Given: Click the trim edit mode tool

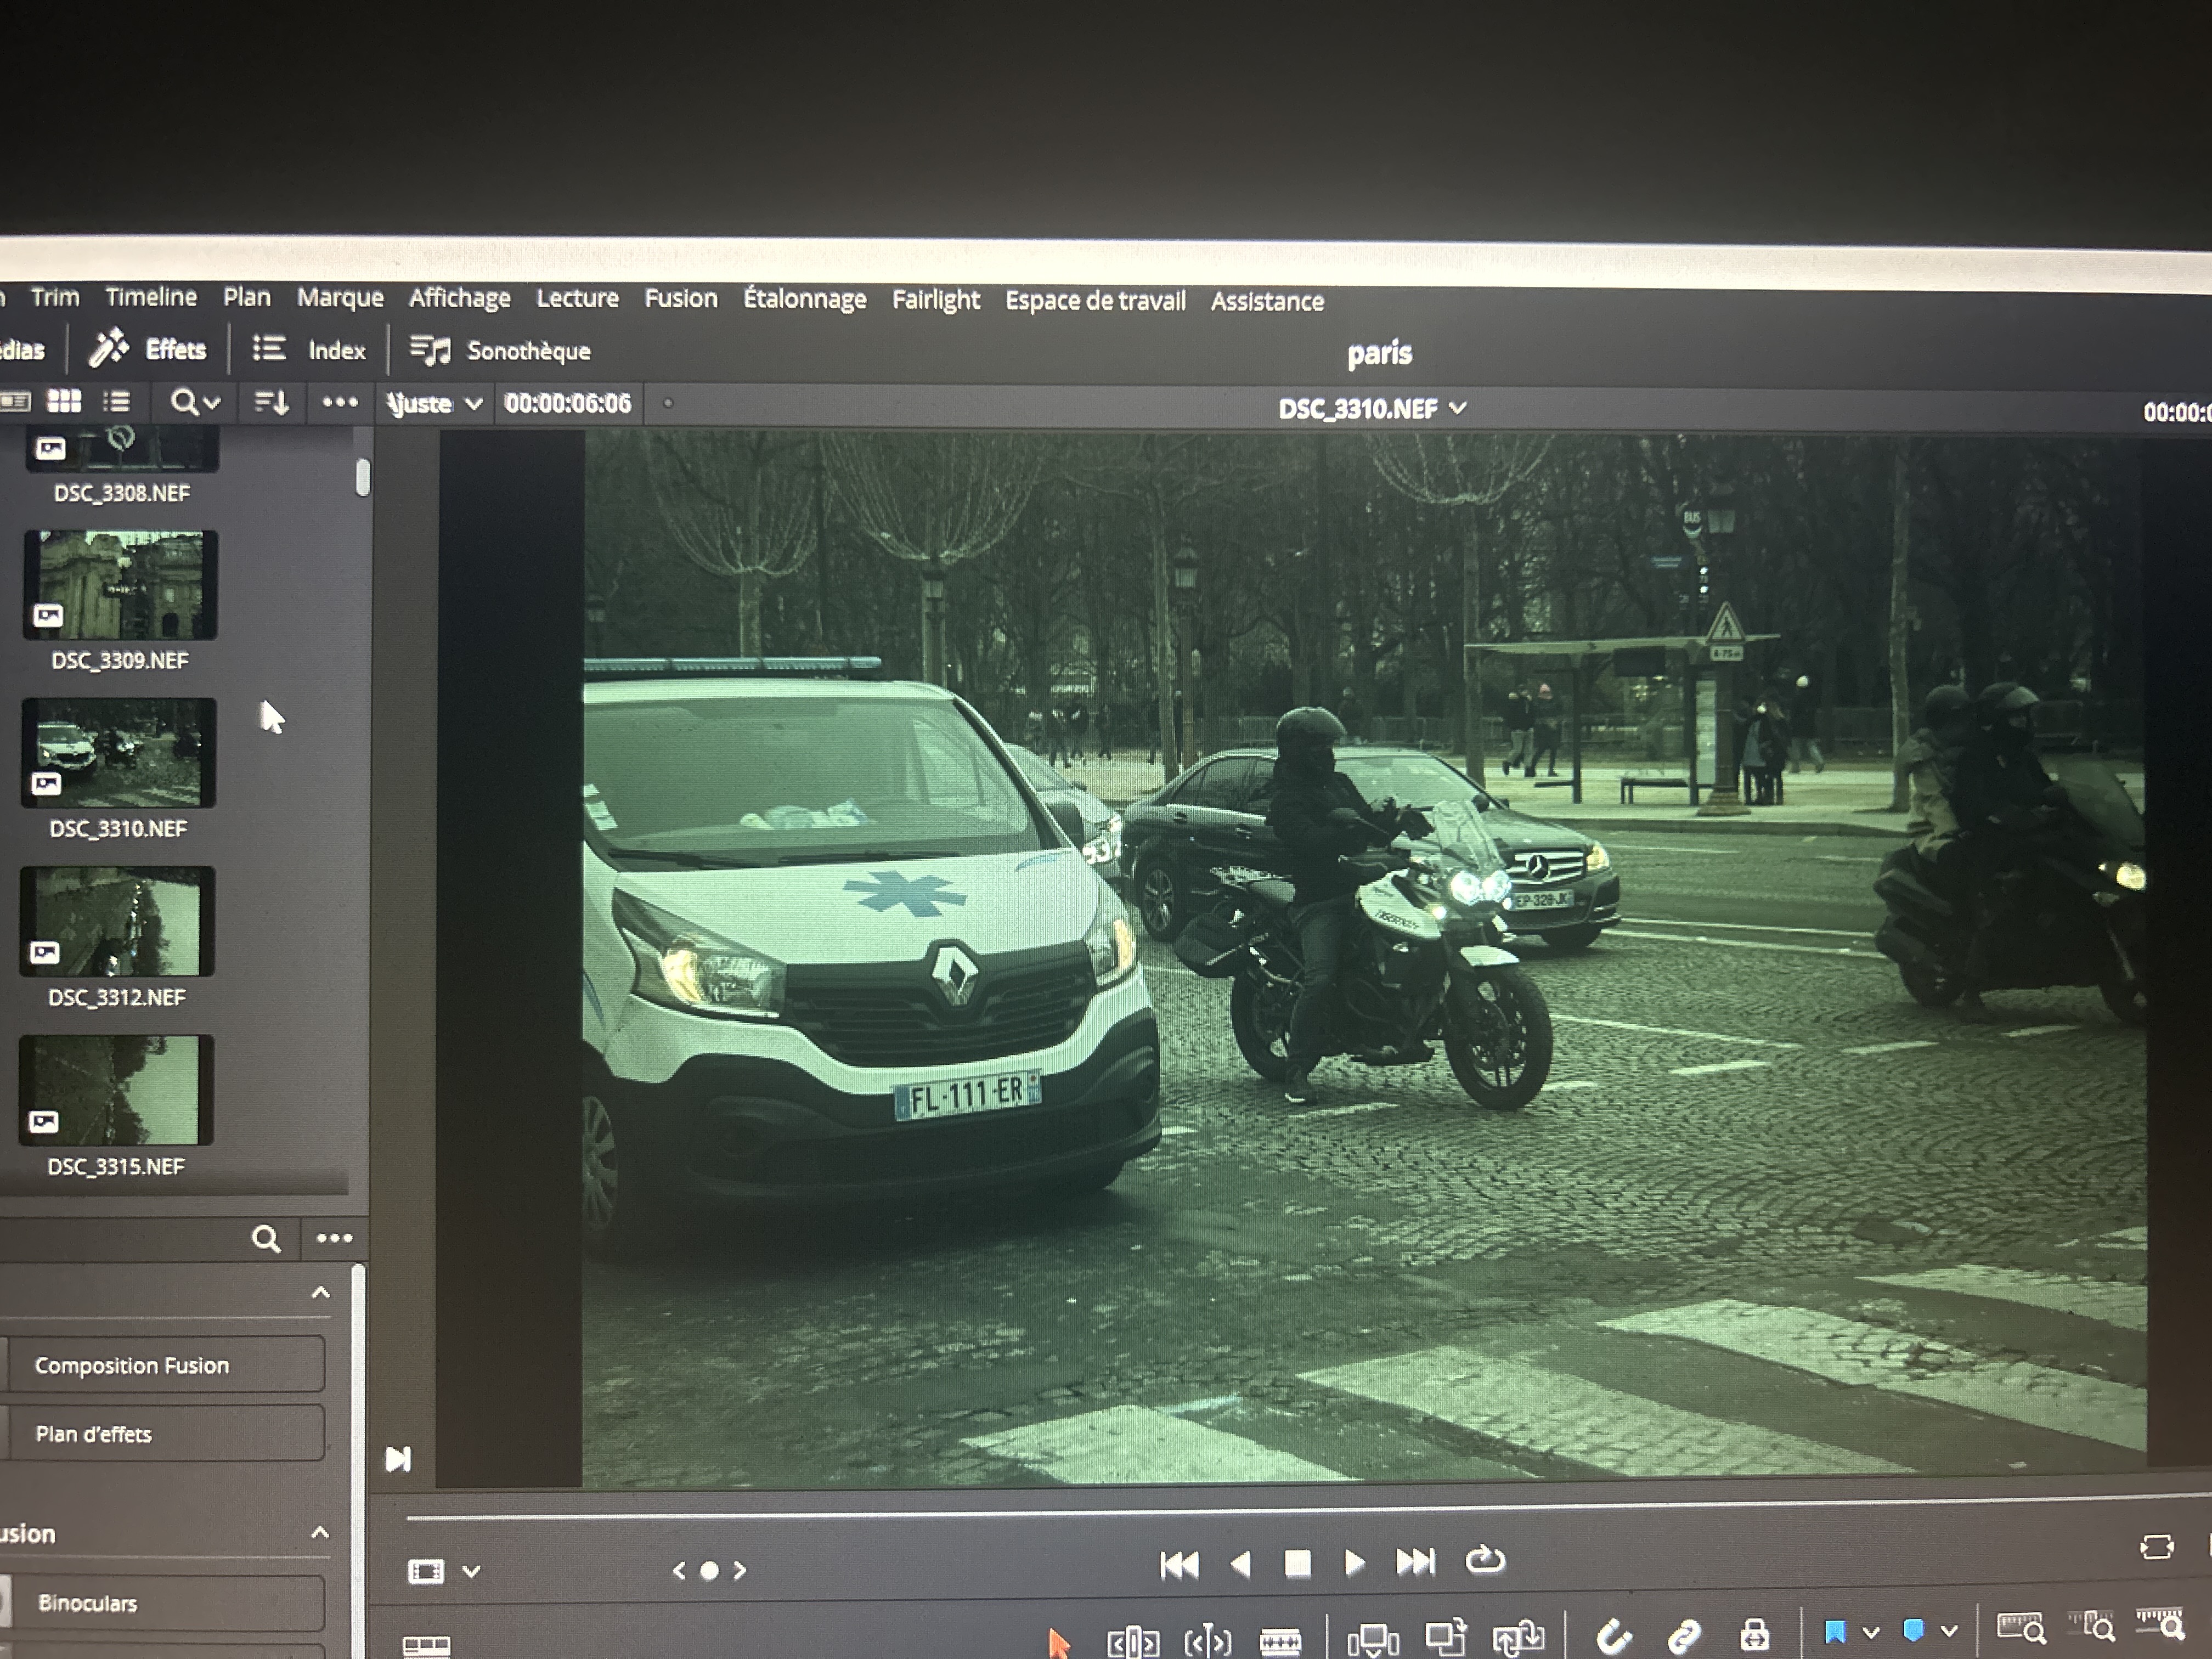Looking at the screenshot, I should (1133, 1642).
